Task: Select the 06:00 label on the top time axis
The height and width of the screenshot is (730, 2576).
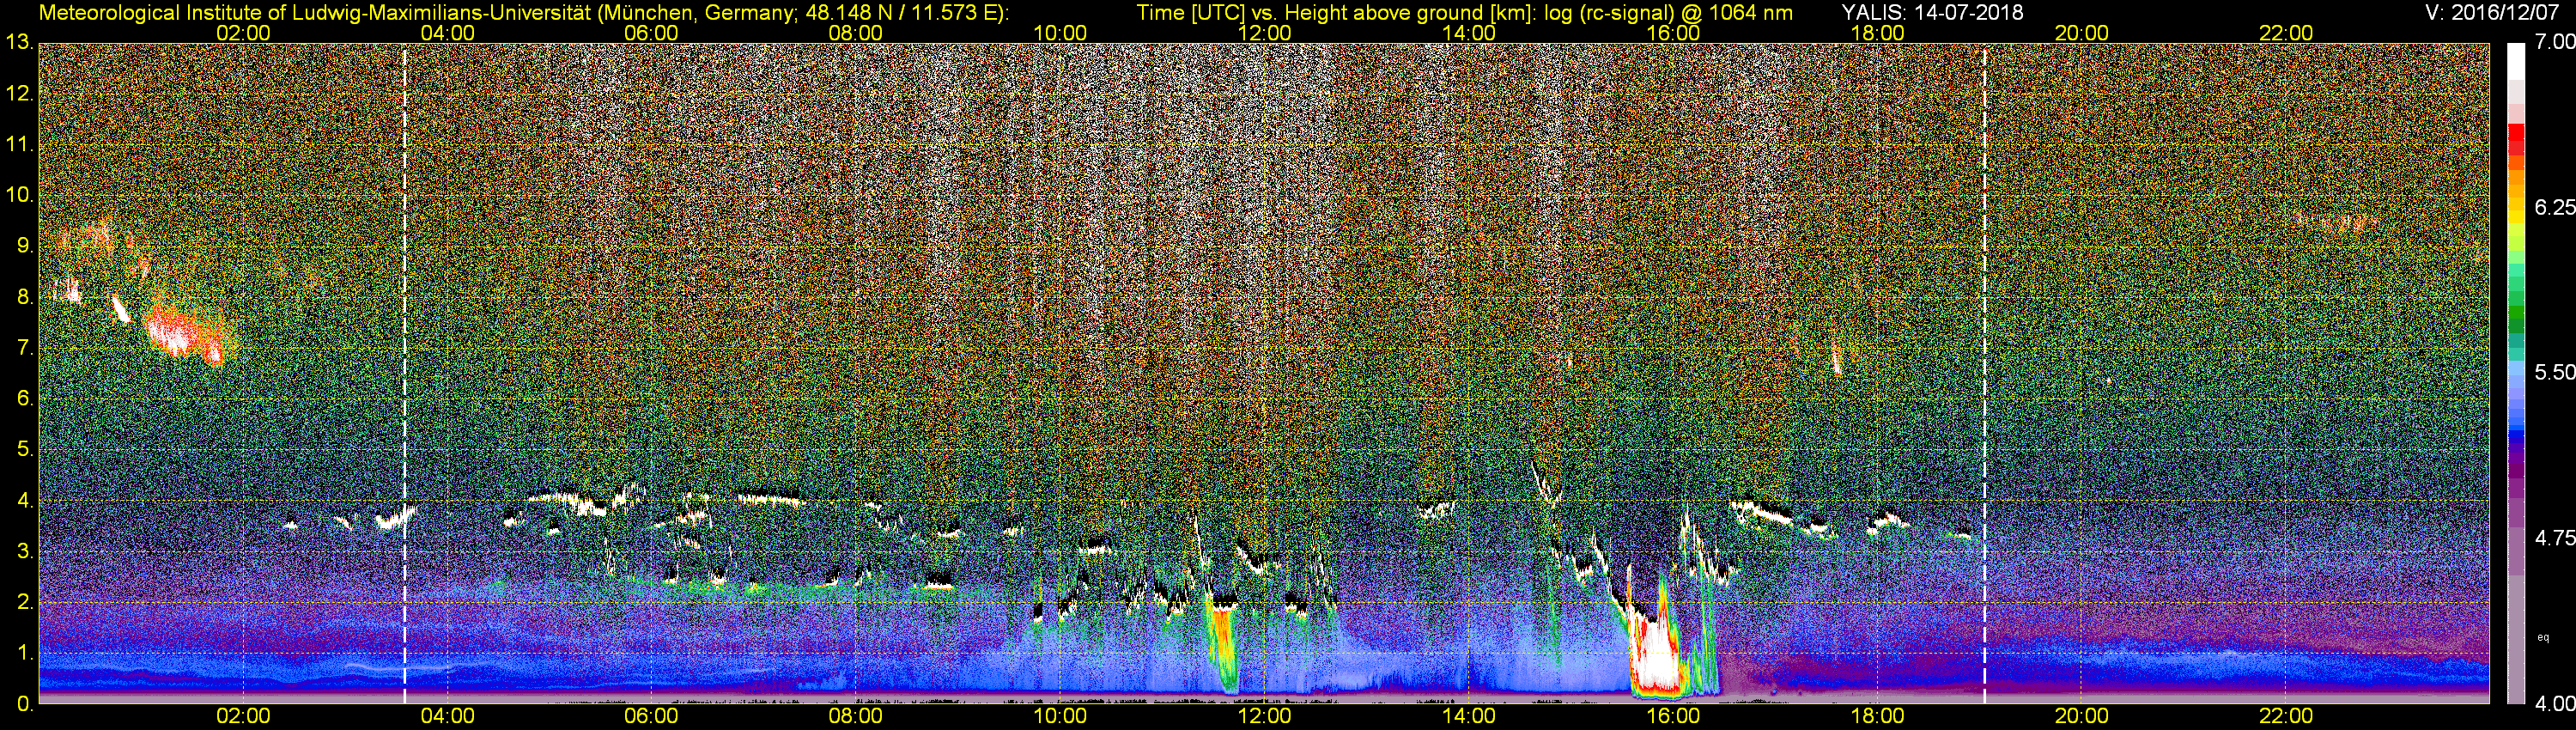Action: (x=651, y=33)
